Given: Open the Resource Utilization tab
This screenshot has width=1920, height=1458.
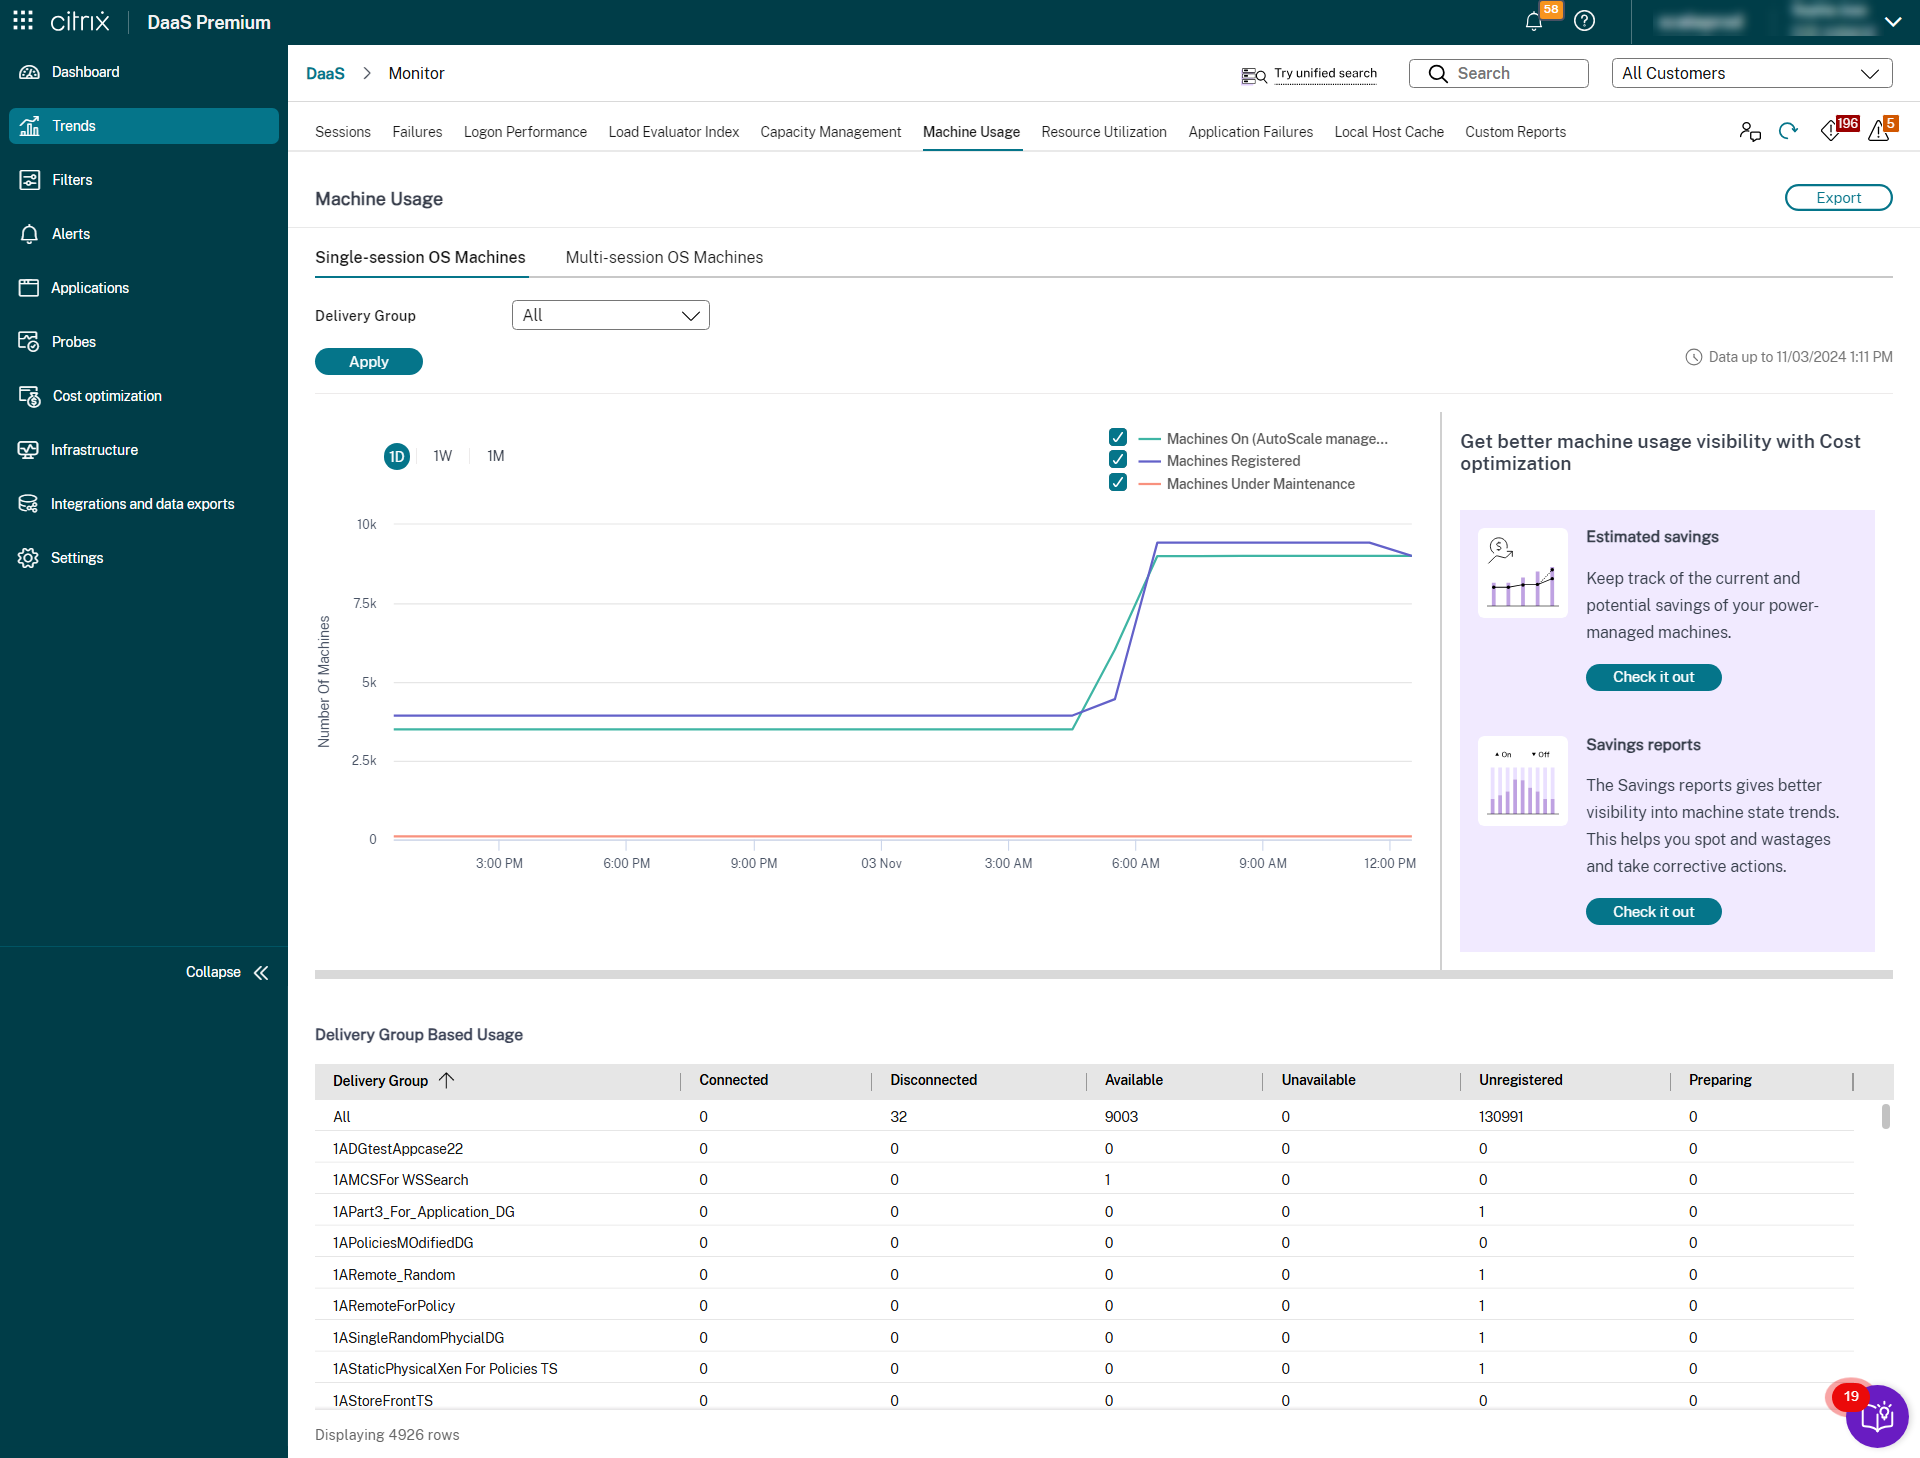Looking at the screenshot, I should (x=1104, y=132).
